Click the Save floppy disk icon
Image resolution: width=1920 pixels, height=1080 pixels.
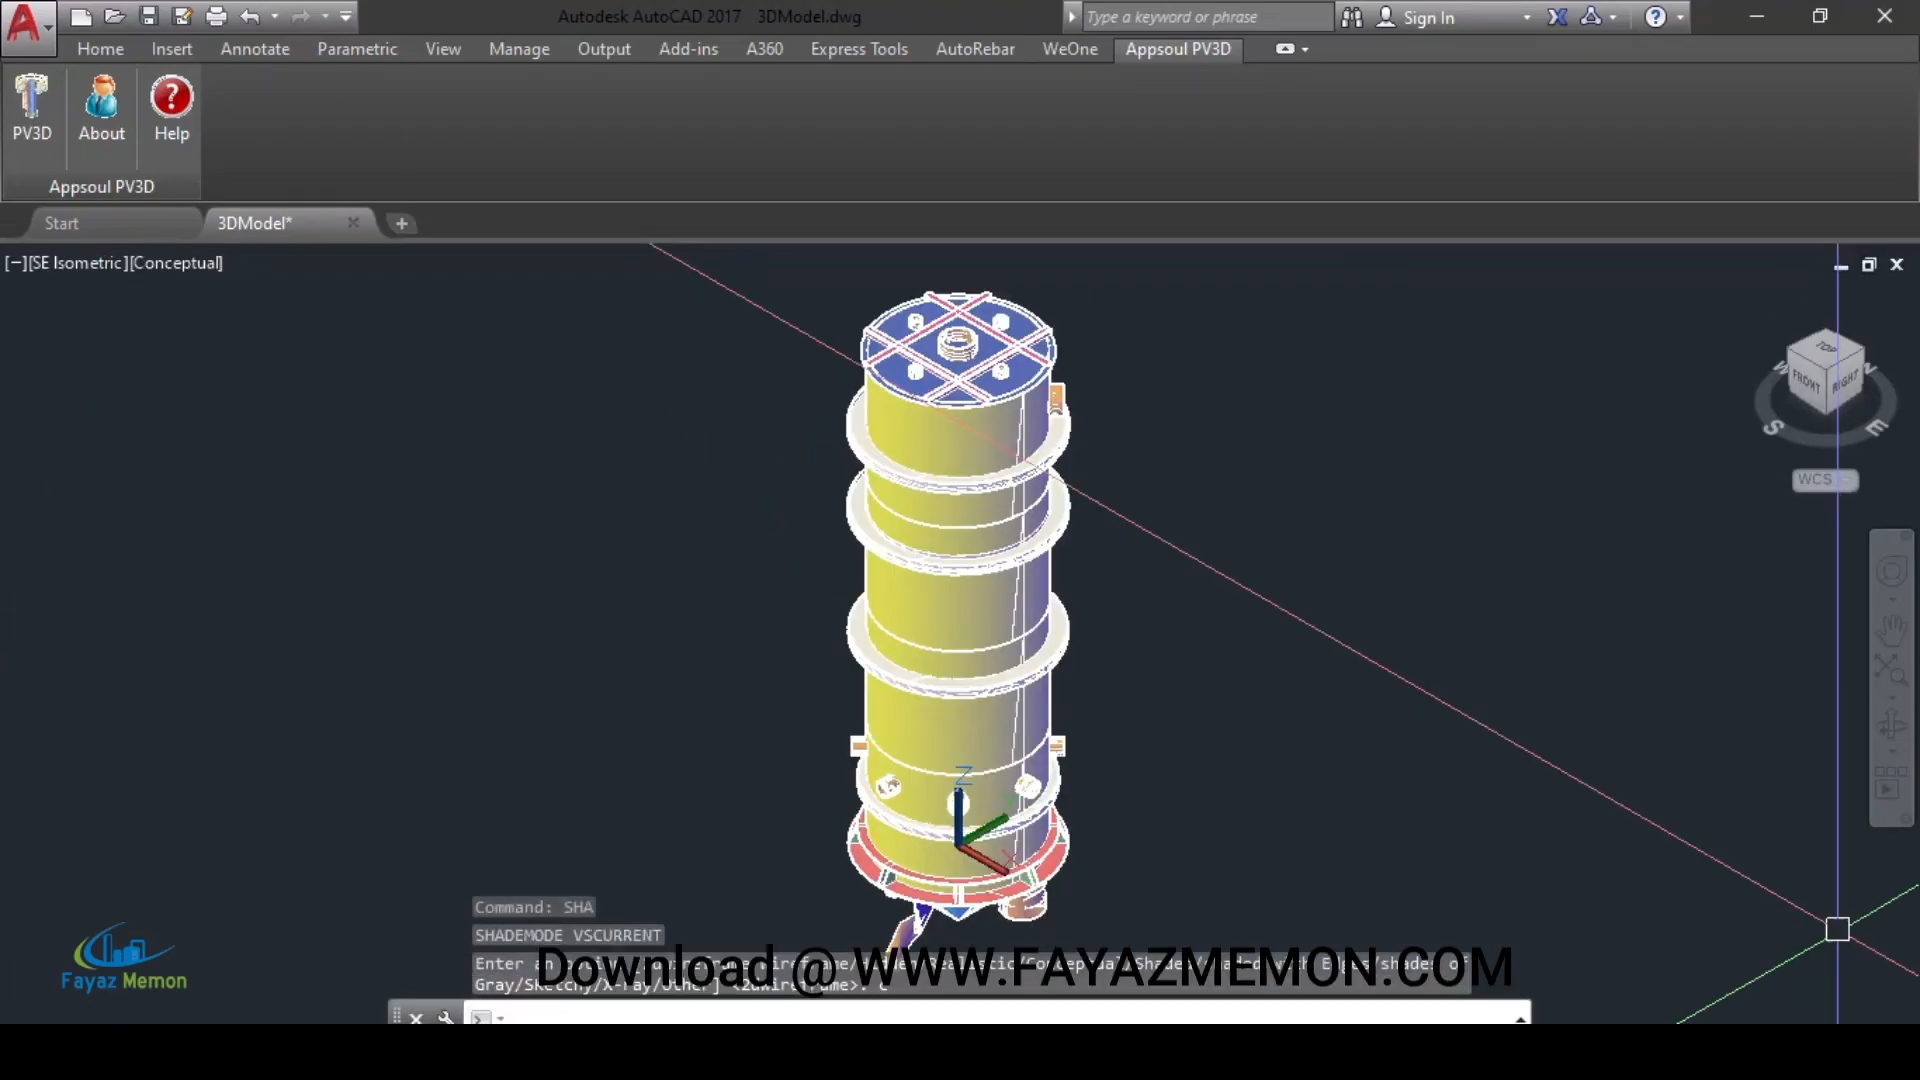pos(148,16)
